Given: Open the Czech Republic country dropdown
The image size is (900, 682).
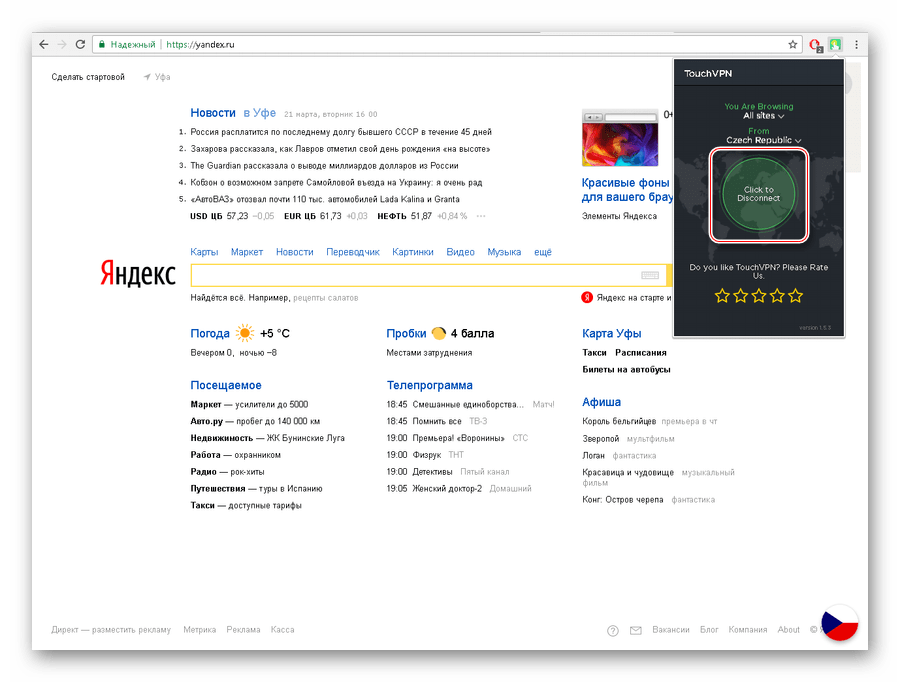Looking at the screenshot, I should pyautogui.click(x=763, y=141).
